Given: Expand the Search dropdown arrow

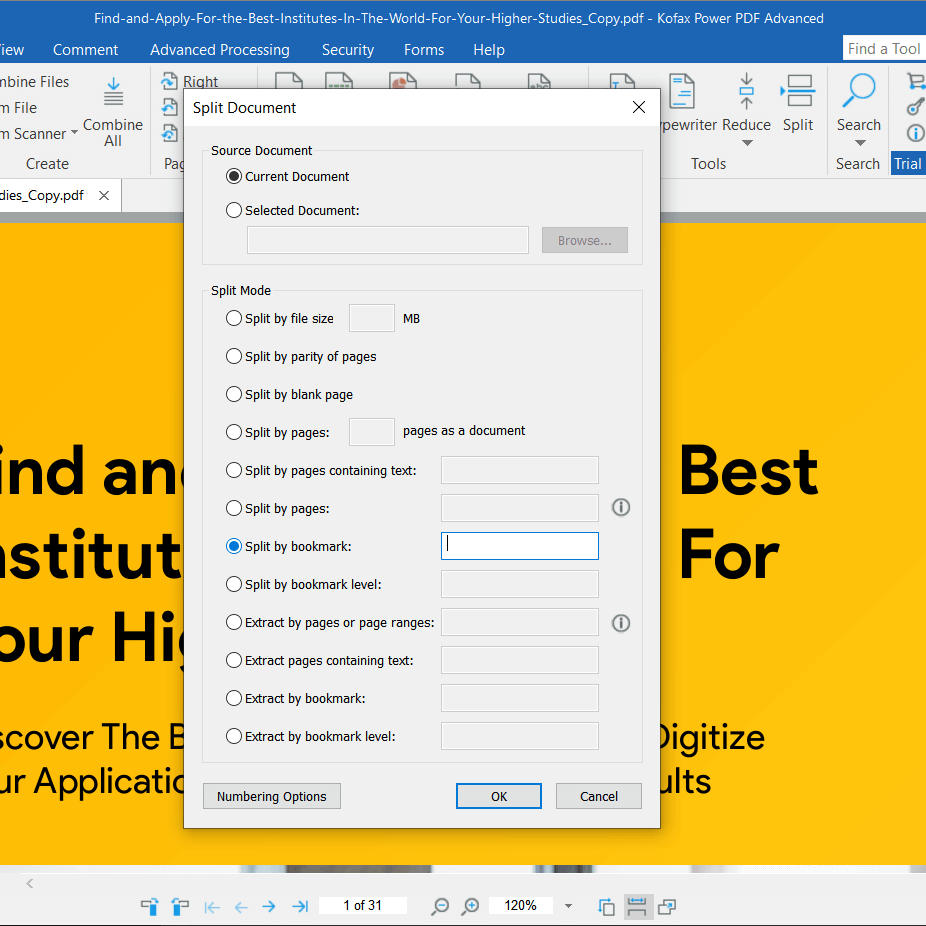Looking at the screenshot, I should click(x=860, y=143).
